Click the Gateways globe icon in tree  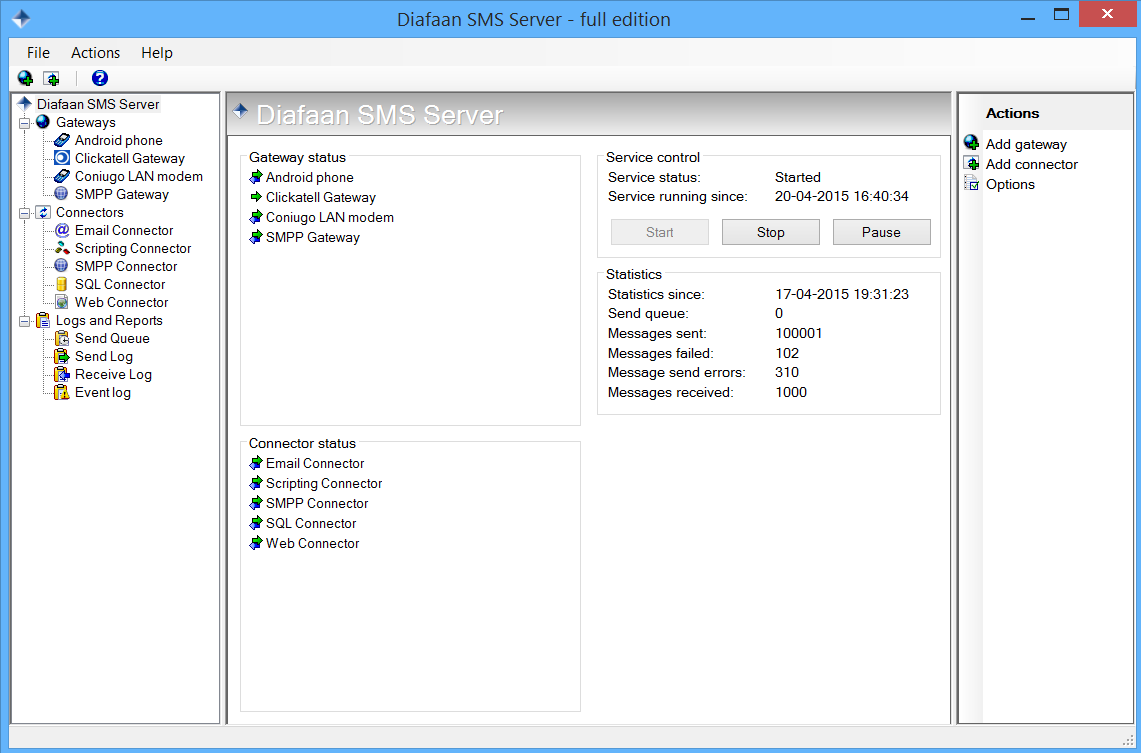pyautogui.click(x=43, y=121)
